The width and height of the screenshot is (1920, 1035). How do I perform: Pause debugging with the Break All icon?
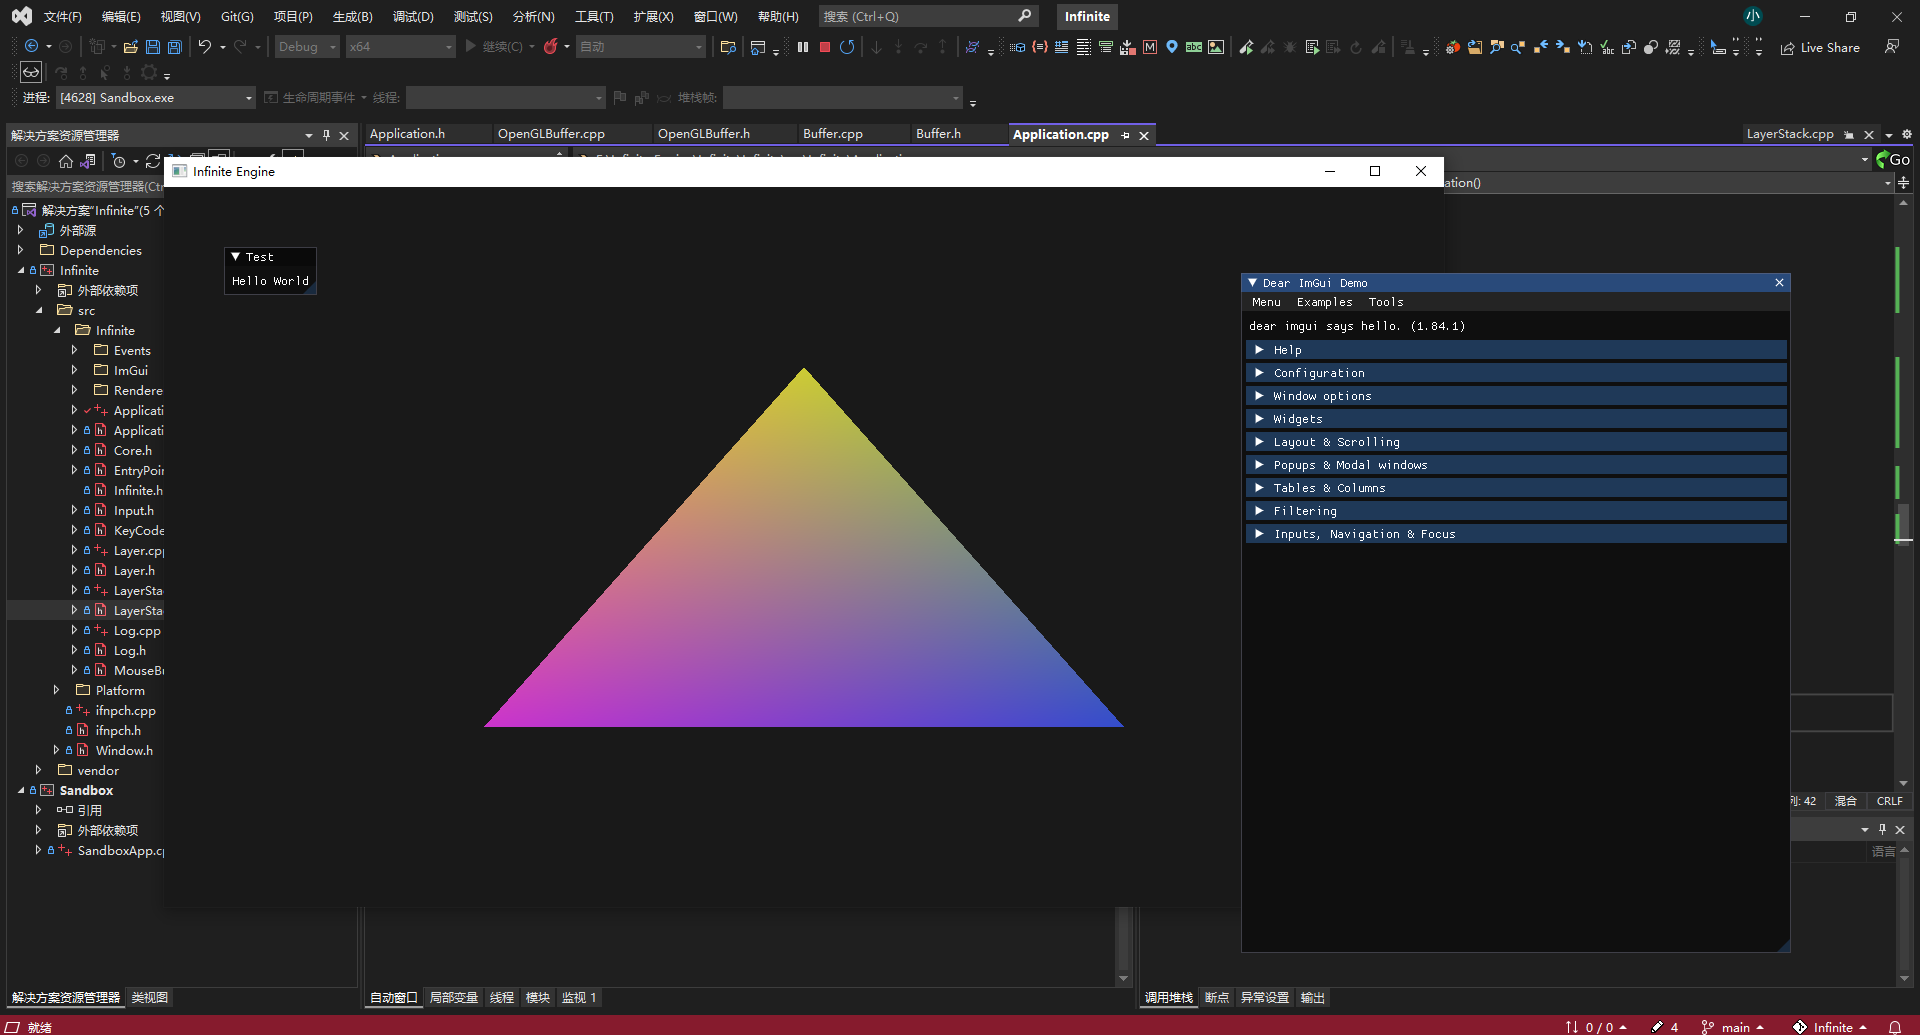coord(802,47)
